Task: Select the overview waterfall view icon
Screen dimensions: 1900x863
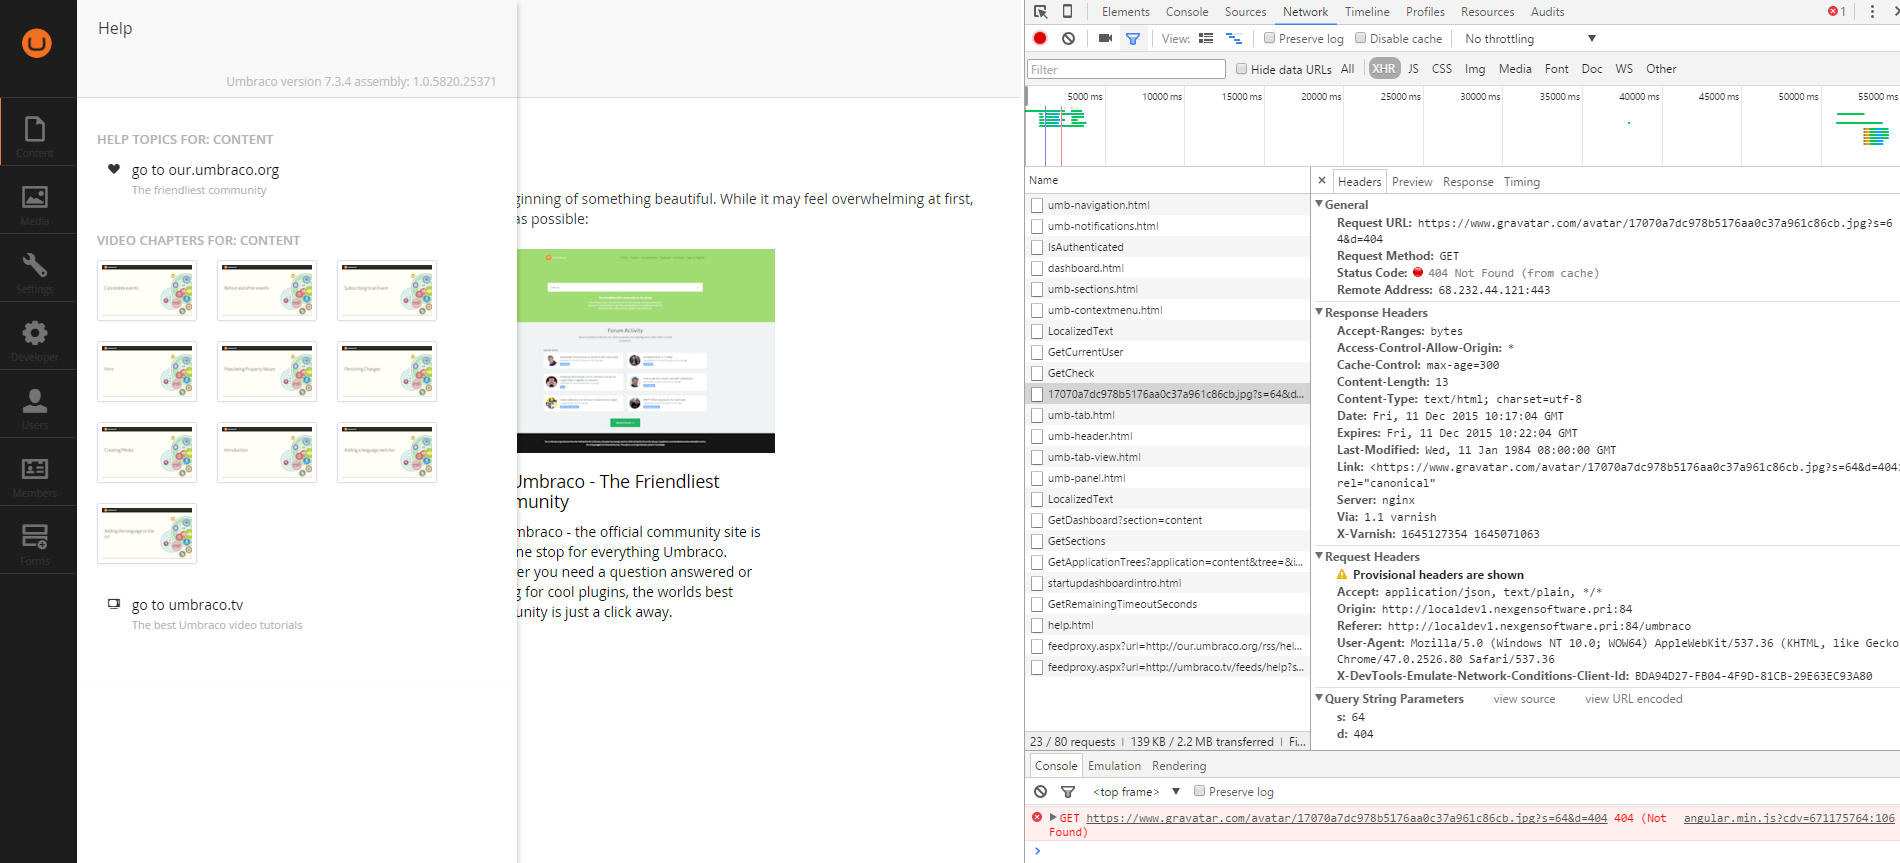Action: 1234,38
